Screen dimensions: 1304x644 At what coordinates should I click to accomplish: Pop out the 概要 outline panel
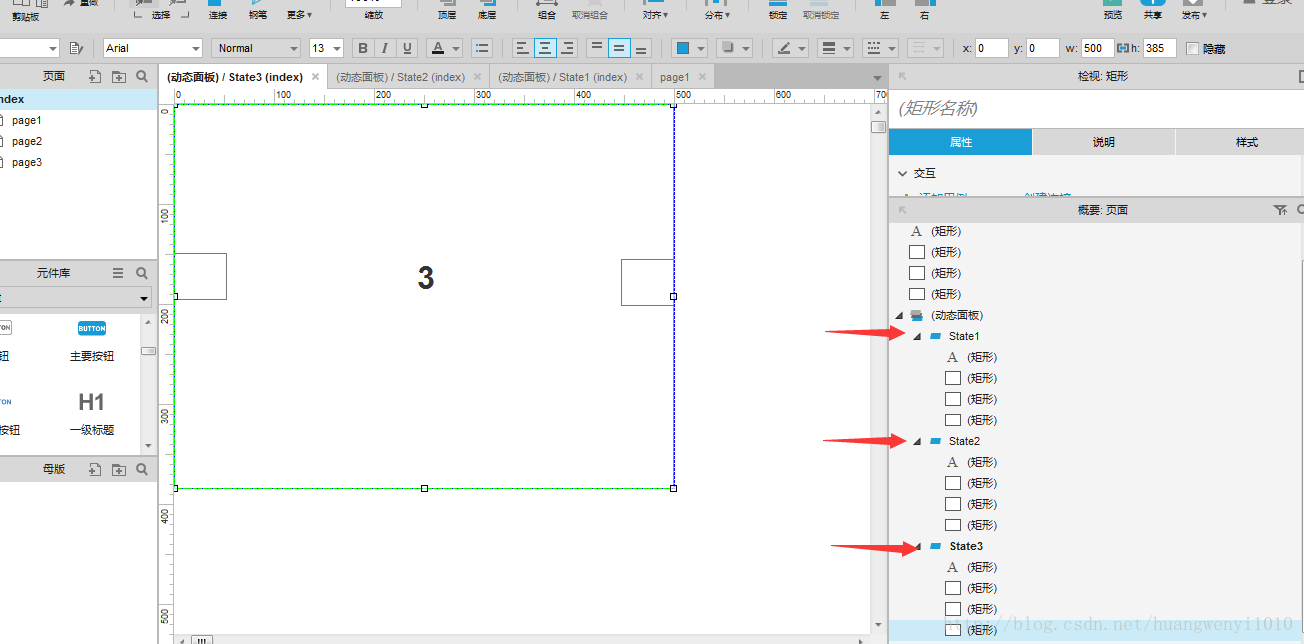pos(902,210)
